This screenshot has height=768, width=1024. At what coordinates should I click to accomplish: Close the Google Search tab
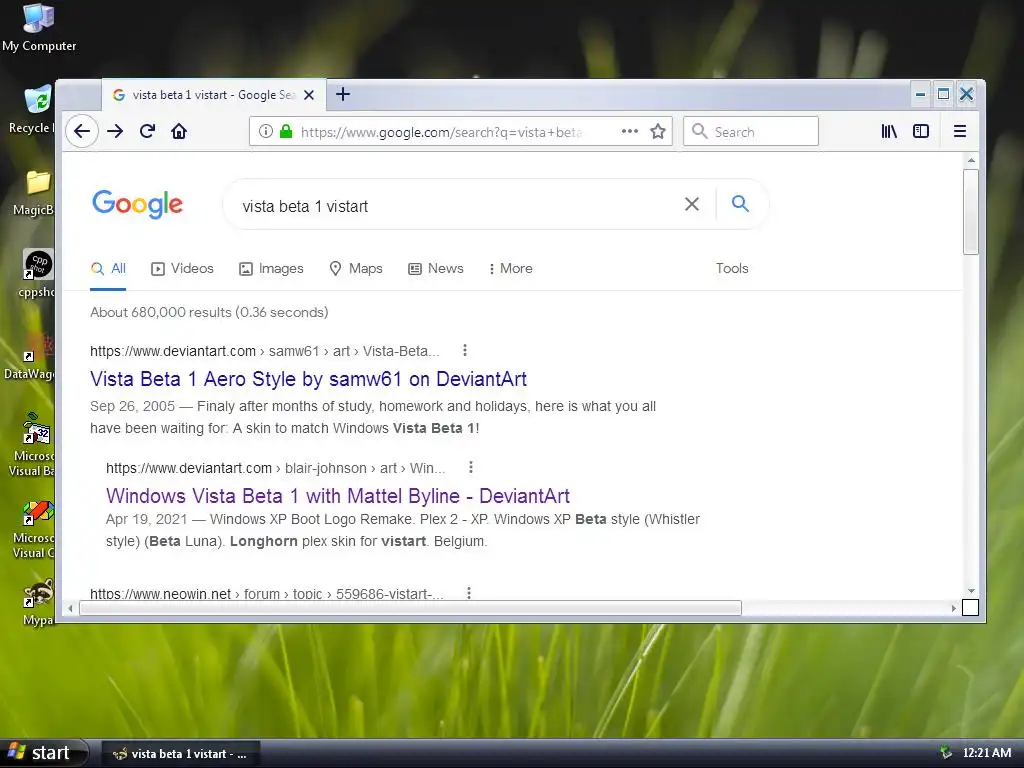click(309, 95)
